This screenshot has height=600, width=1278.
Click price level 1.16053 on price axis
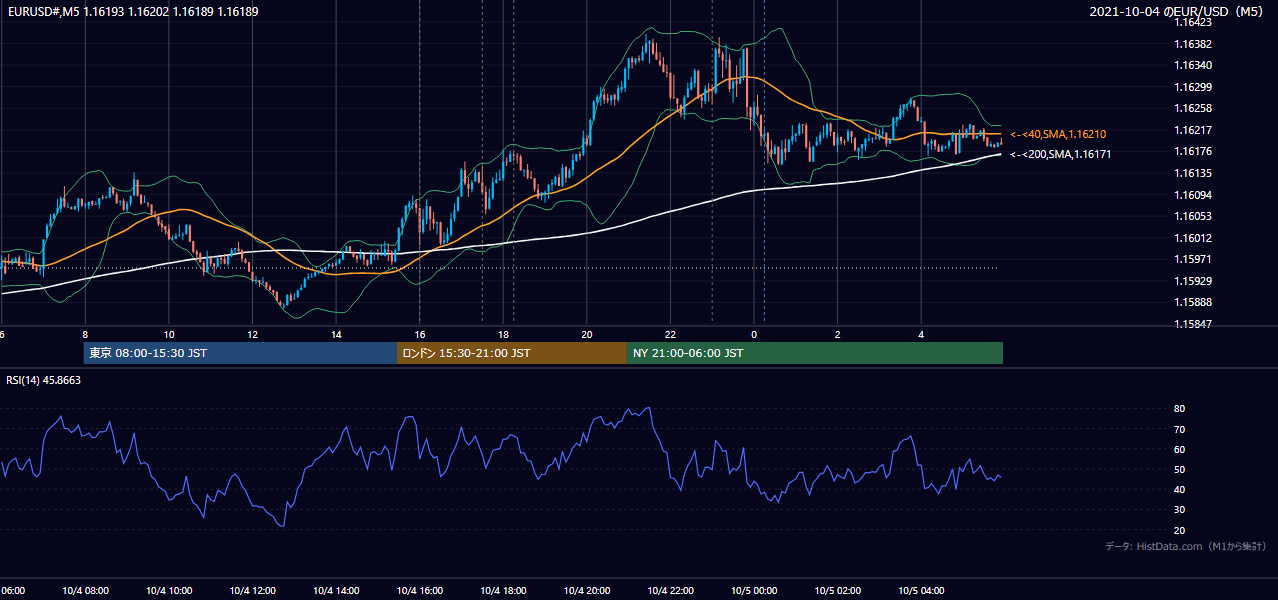tap(1194, 216)
